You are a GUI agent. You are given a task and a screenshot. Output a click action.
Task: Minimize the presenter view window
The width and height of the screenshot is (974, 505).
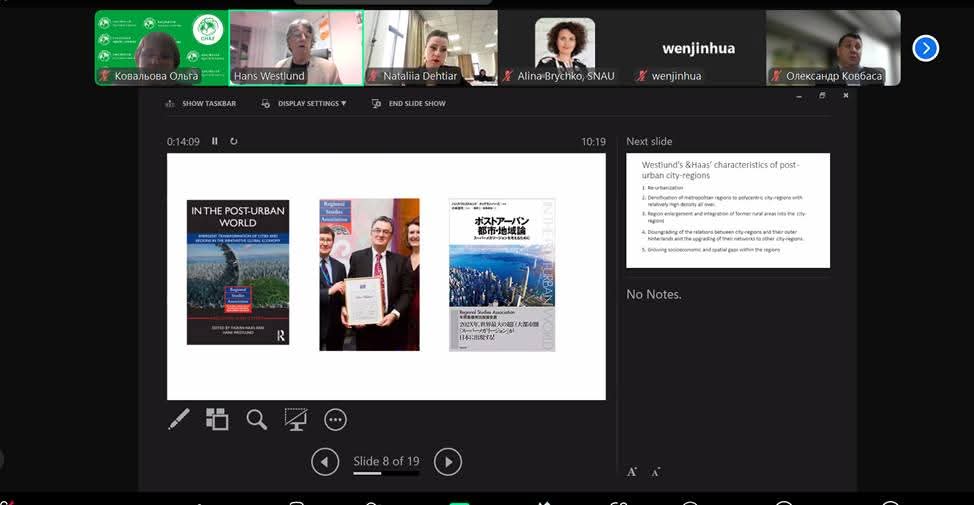[x=799, y=96]
